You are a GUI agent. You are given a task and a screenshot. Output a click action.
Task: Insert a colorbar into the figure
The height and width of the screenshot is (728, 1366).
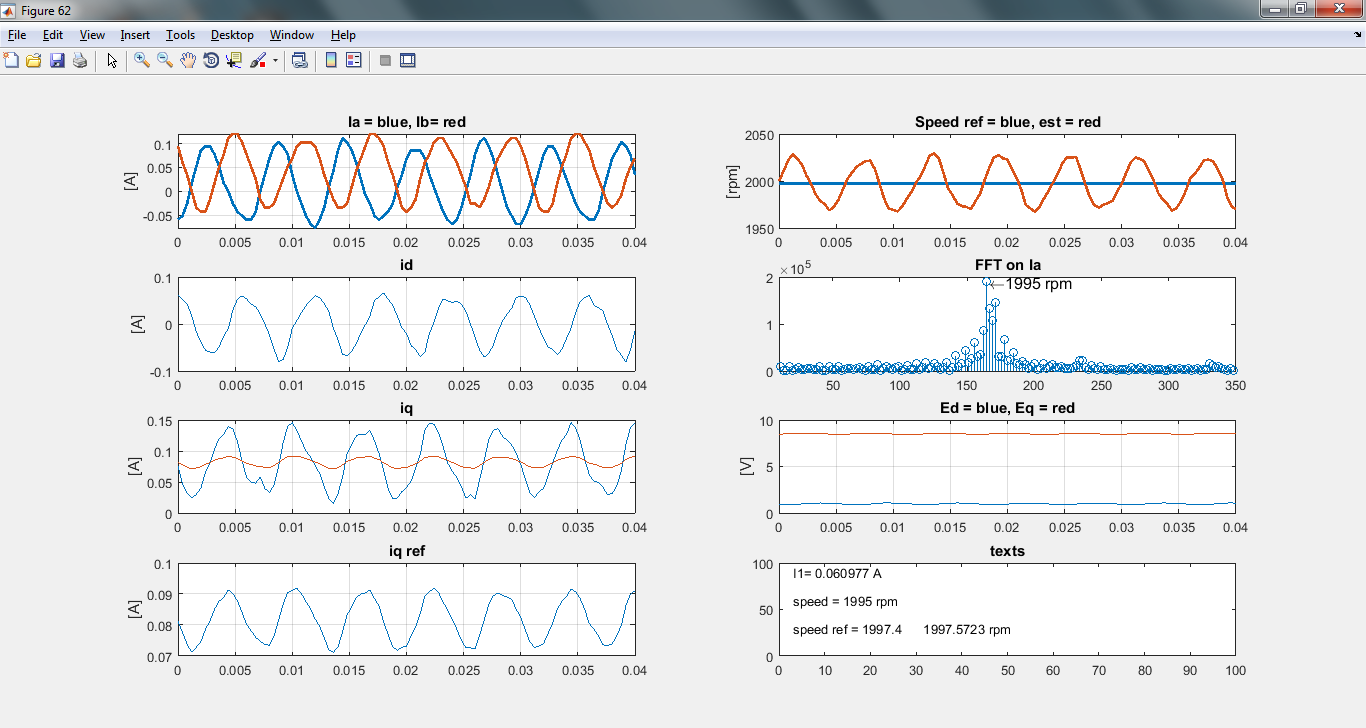click(x=330, y=60)
